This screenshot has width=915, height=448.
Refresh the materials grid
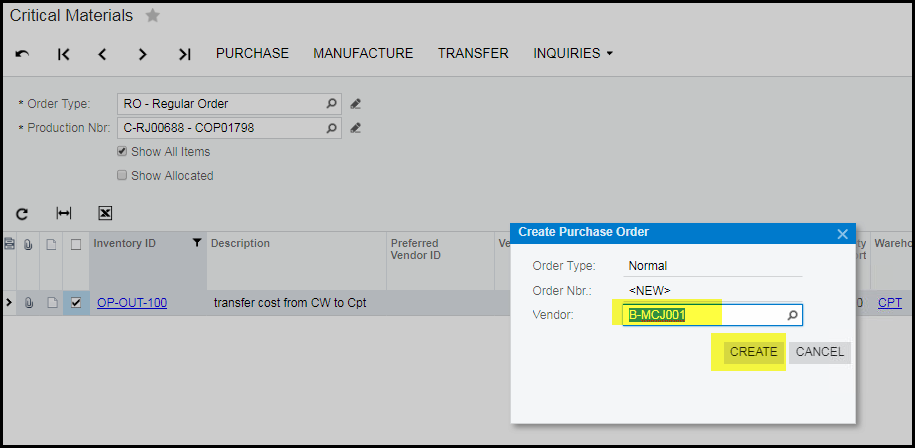[x=22, y=213]
